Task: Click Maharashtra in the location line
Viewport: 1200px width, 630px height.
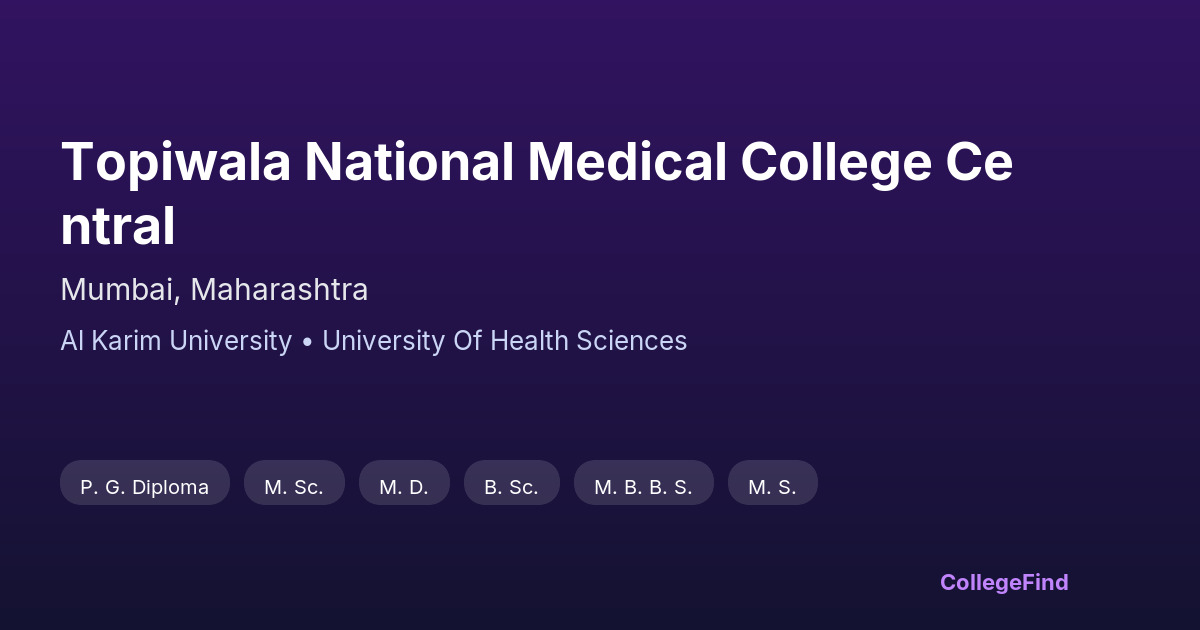Action: coord(279,290)
